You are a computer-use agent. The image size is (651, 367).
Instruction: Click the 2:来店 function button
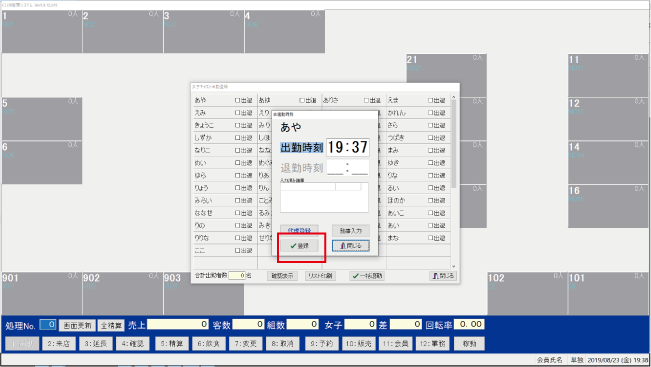(59, 344)
